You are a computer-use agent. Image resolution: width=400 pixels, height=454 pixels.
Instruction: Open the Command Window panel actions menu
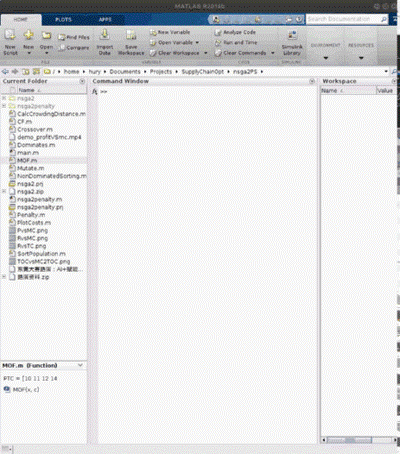[312, 81]
